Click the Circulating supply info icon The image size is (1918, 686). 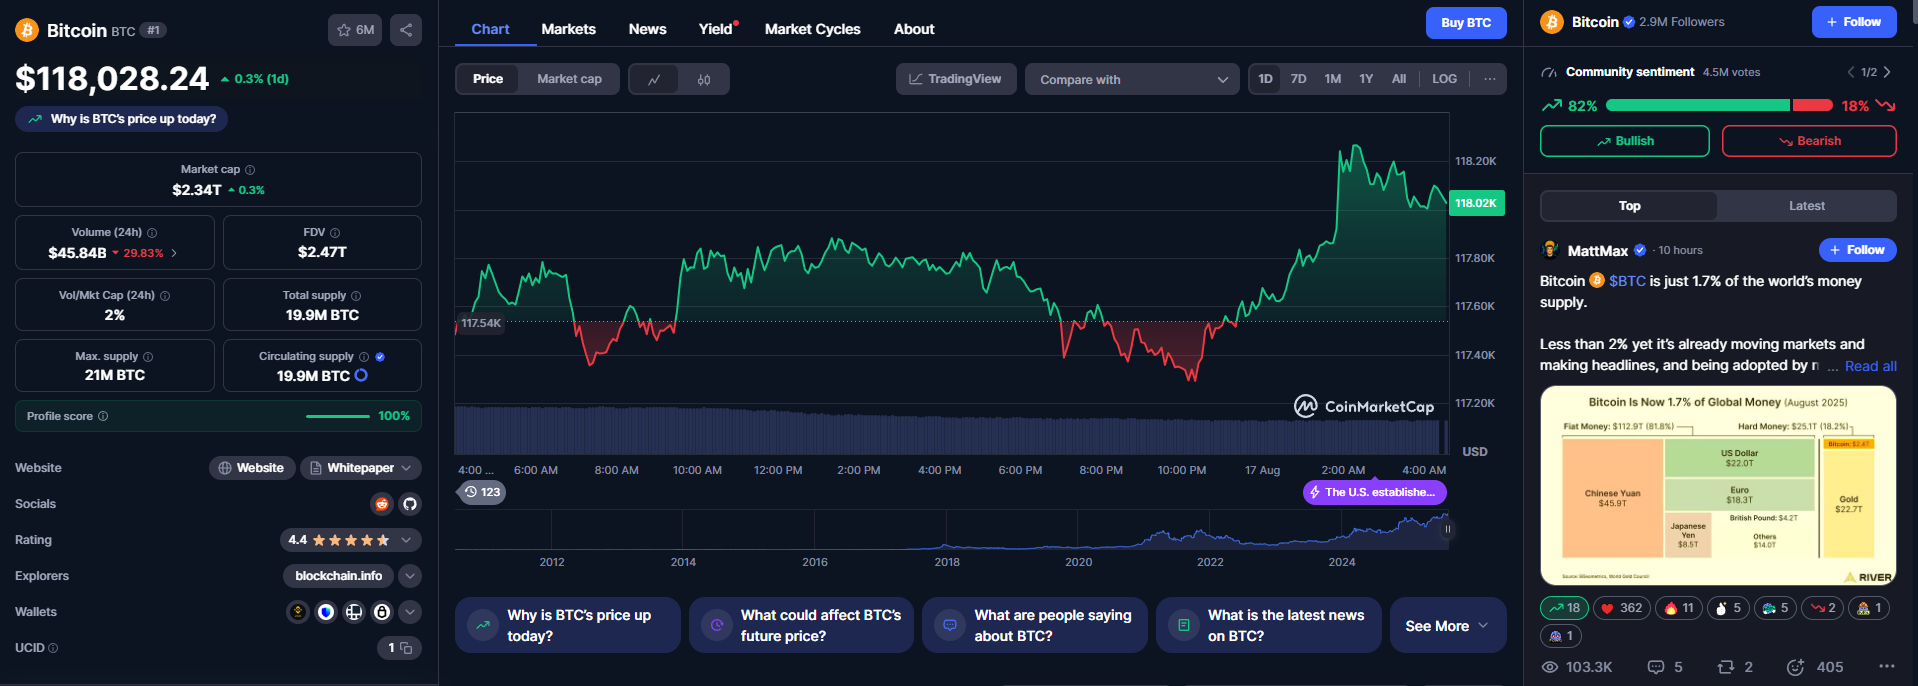364,357
